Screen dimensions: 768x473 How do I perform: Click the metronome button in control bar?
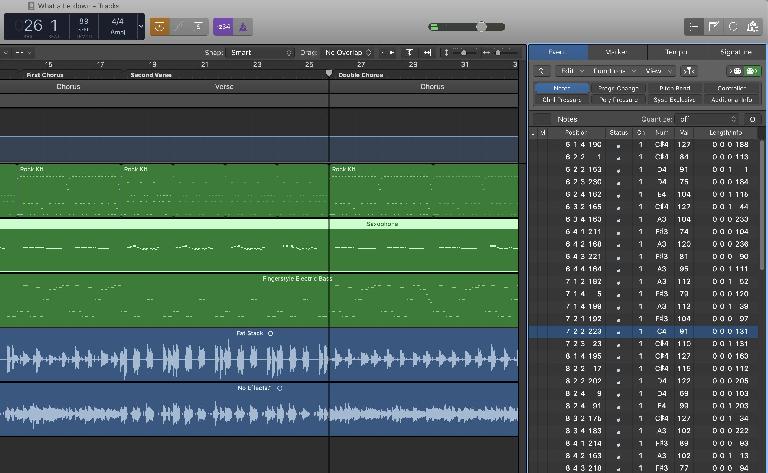click(245, 27)
